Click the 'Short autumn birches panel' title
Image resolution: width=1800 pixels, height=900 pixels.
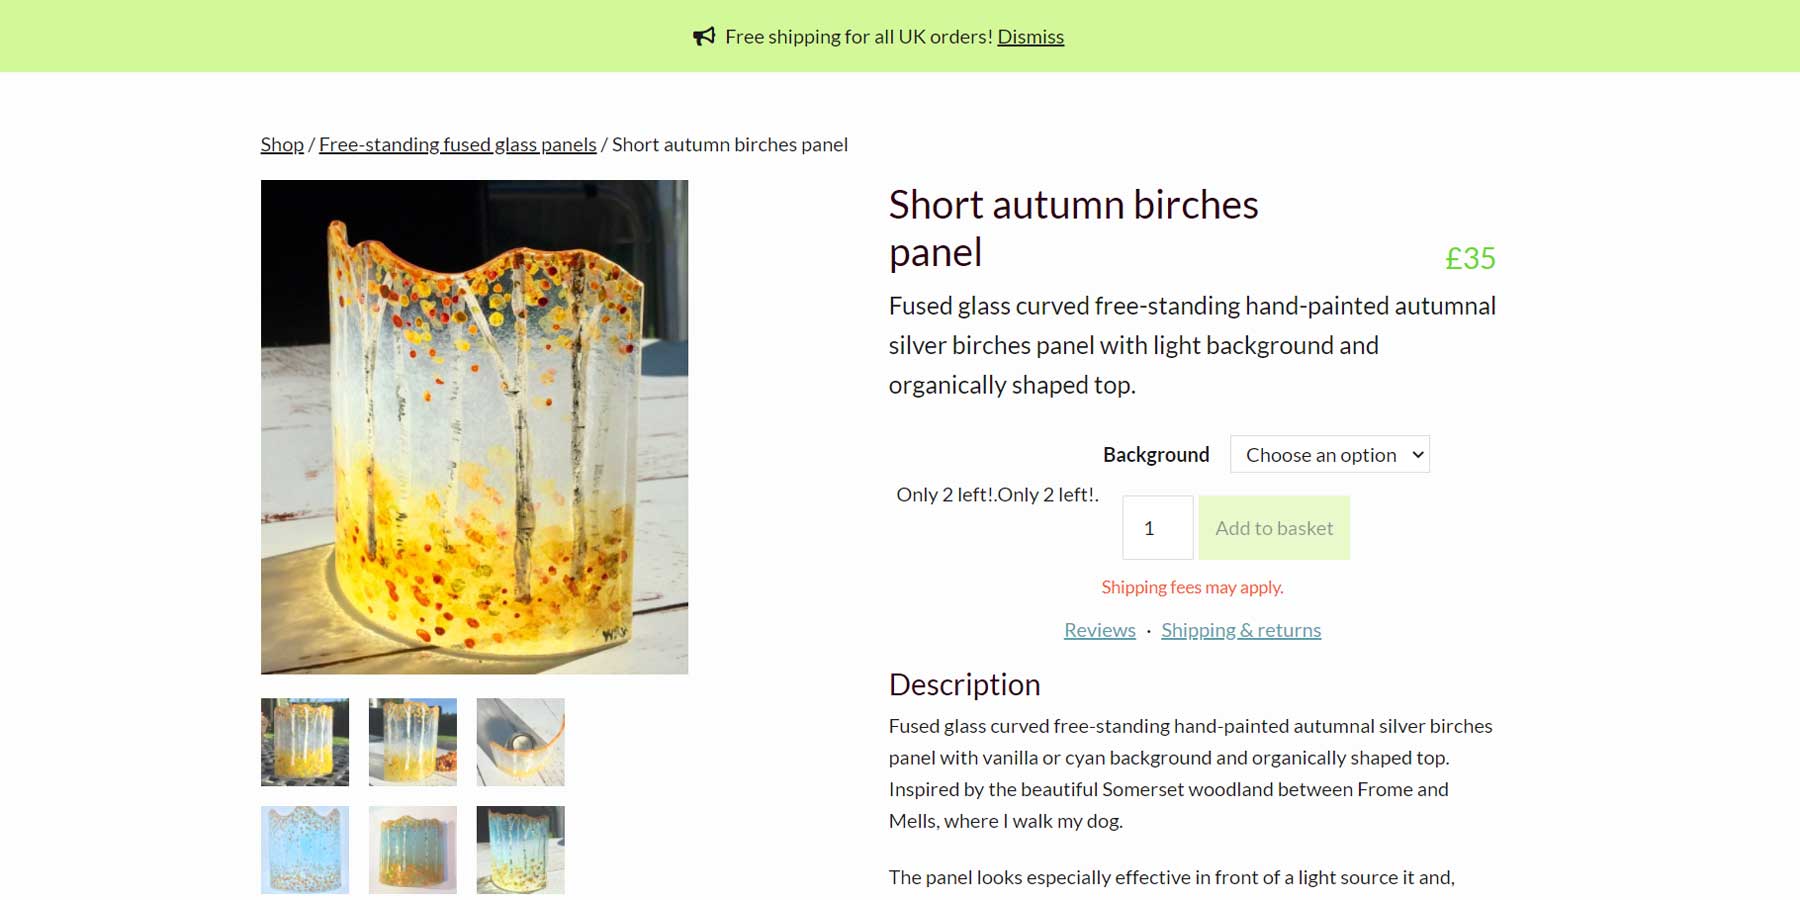(1074, 228)
